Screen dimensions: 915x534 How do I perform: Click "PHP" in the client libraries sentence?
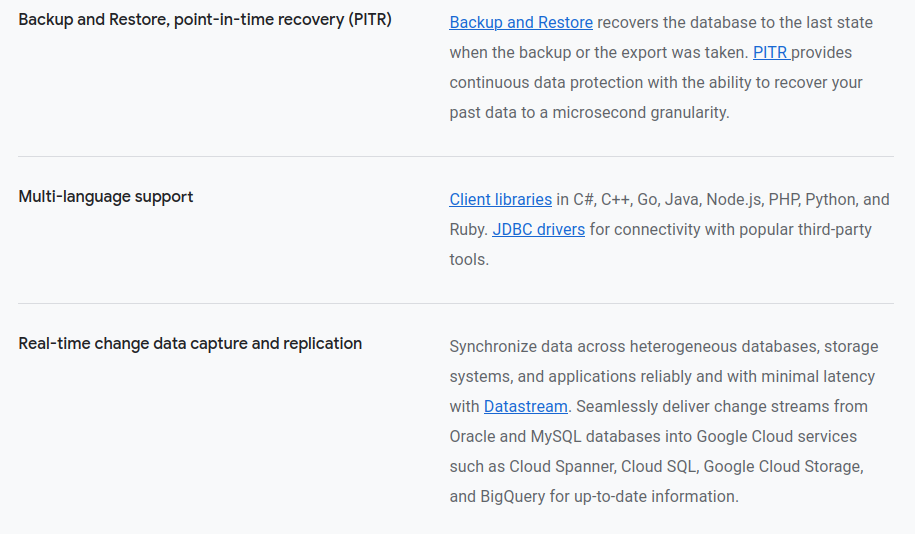click(x=785, y=199)
